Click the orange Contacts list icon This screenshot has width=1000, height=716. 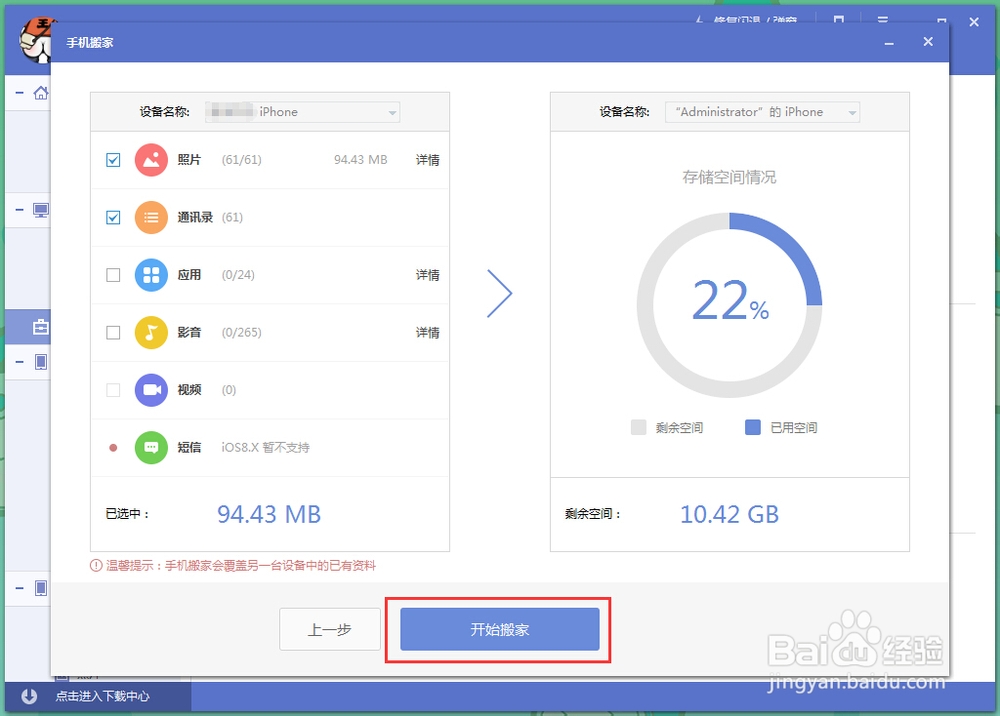[x=151, y=217]
